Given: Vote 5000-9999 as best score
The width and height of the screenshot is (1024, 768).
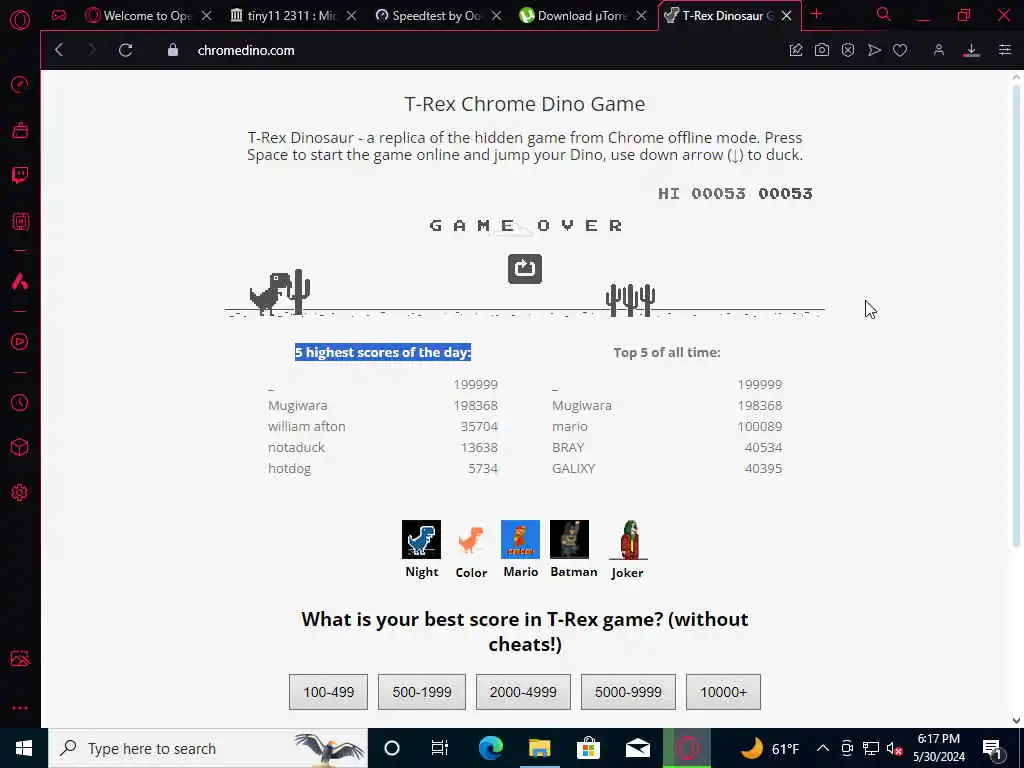Looking at the screenshot, I should [x=628, y=692].
